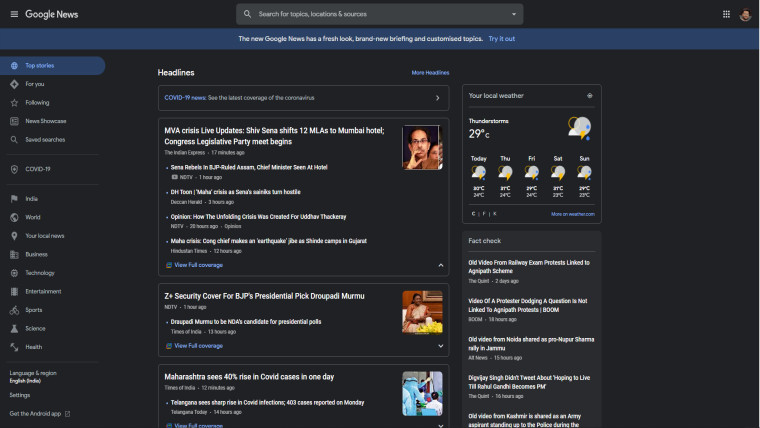760x428 pixels.
Task: Click the India flag icon
Action: coord(14,199)
